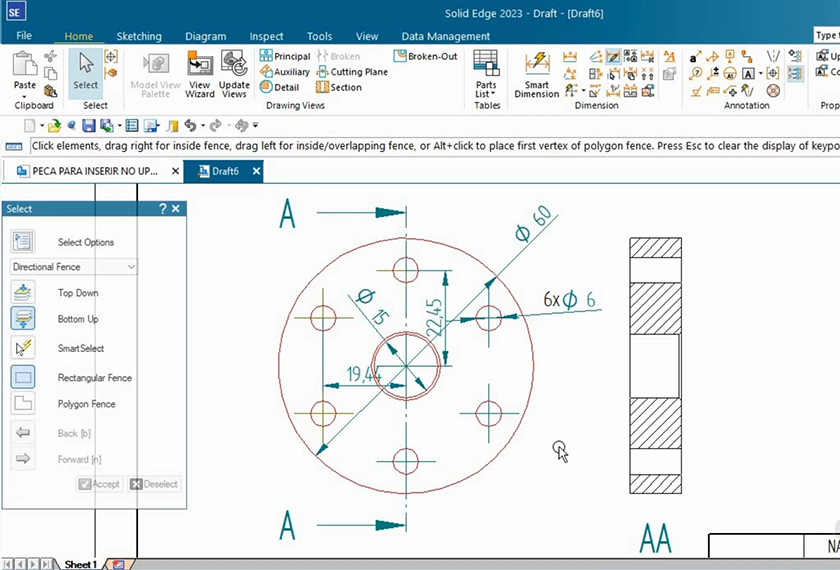840x570 pixels.
Task: Click the Update Views icon
Action: click(x=234, y=74)
